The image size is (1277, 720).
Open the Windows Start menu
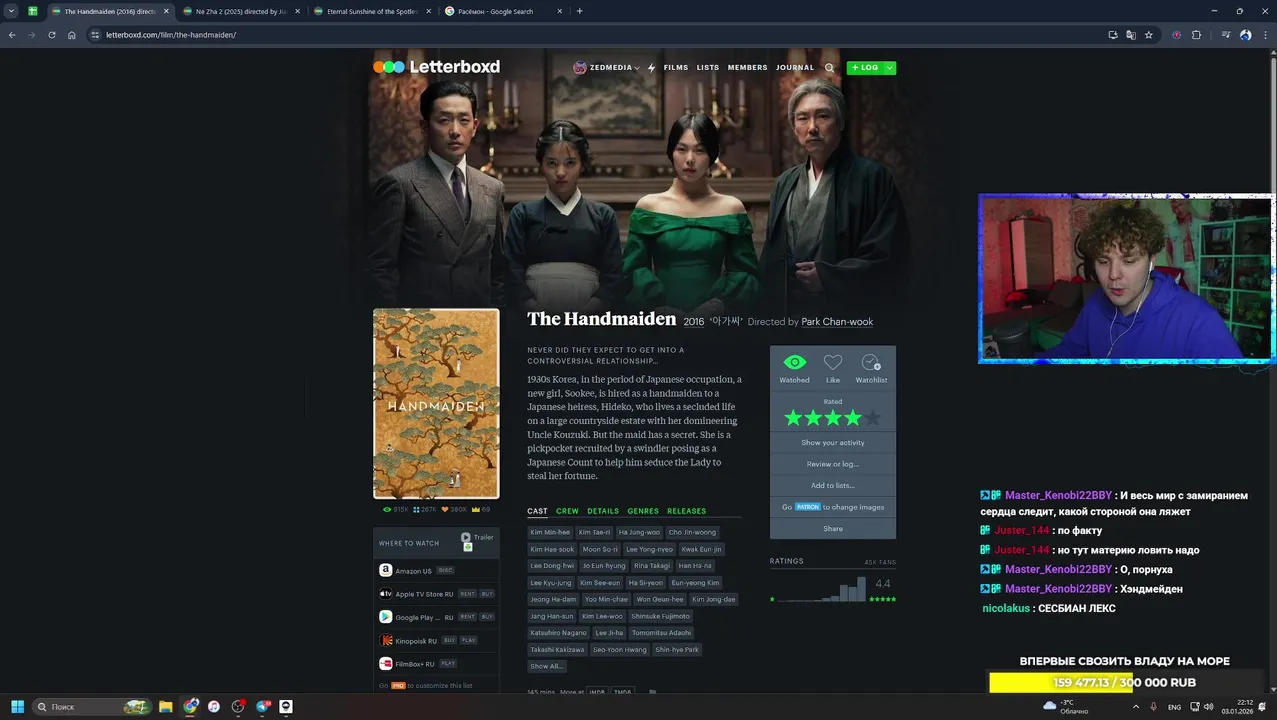tap(17, 706)
